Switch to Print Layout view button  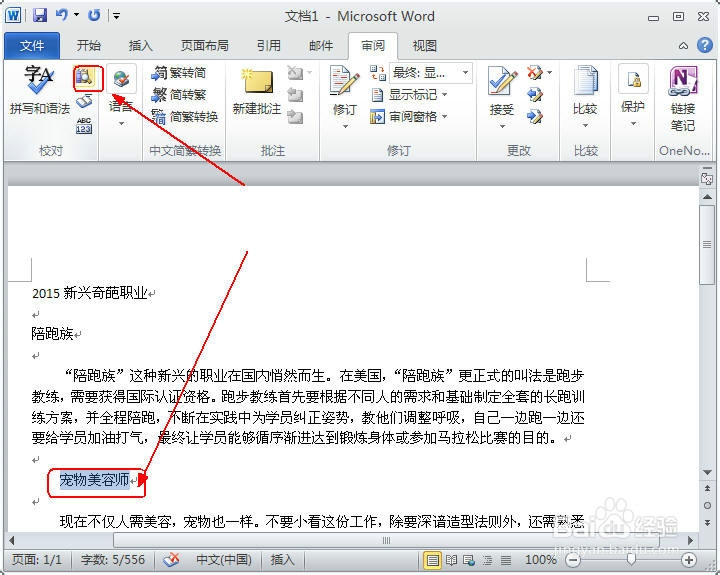(432, 560)
